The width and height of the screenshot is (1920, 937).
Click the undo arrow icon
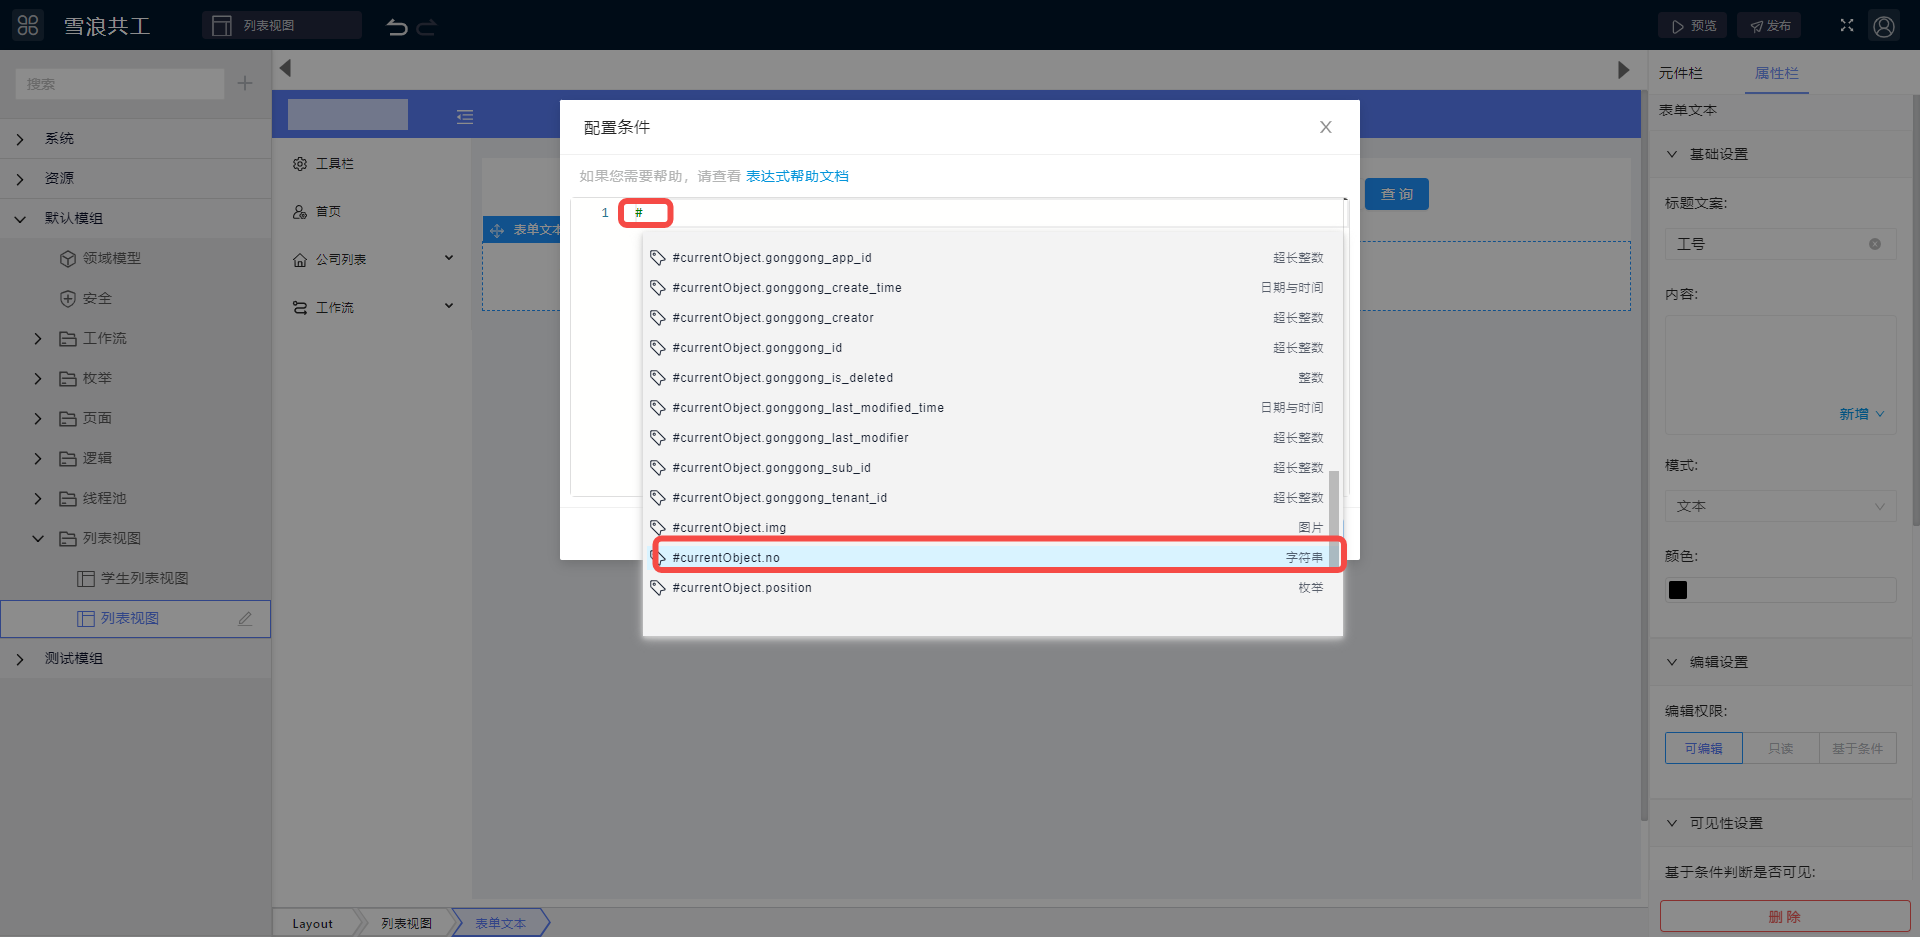(397, 27)
